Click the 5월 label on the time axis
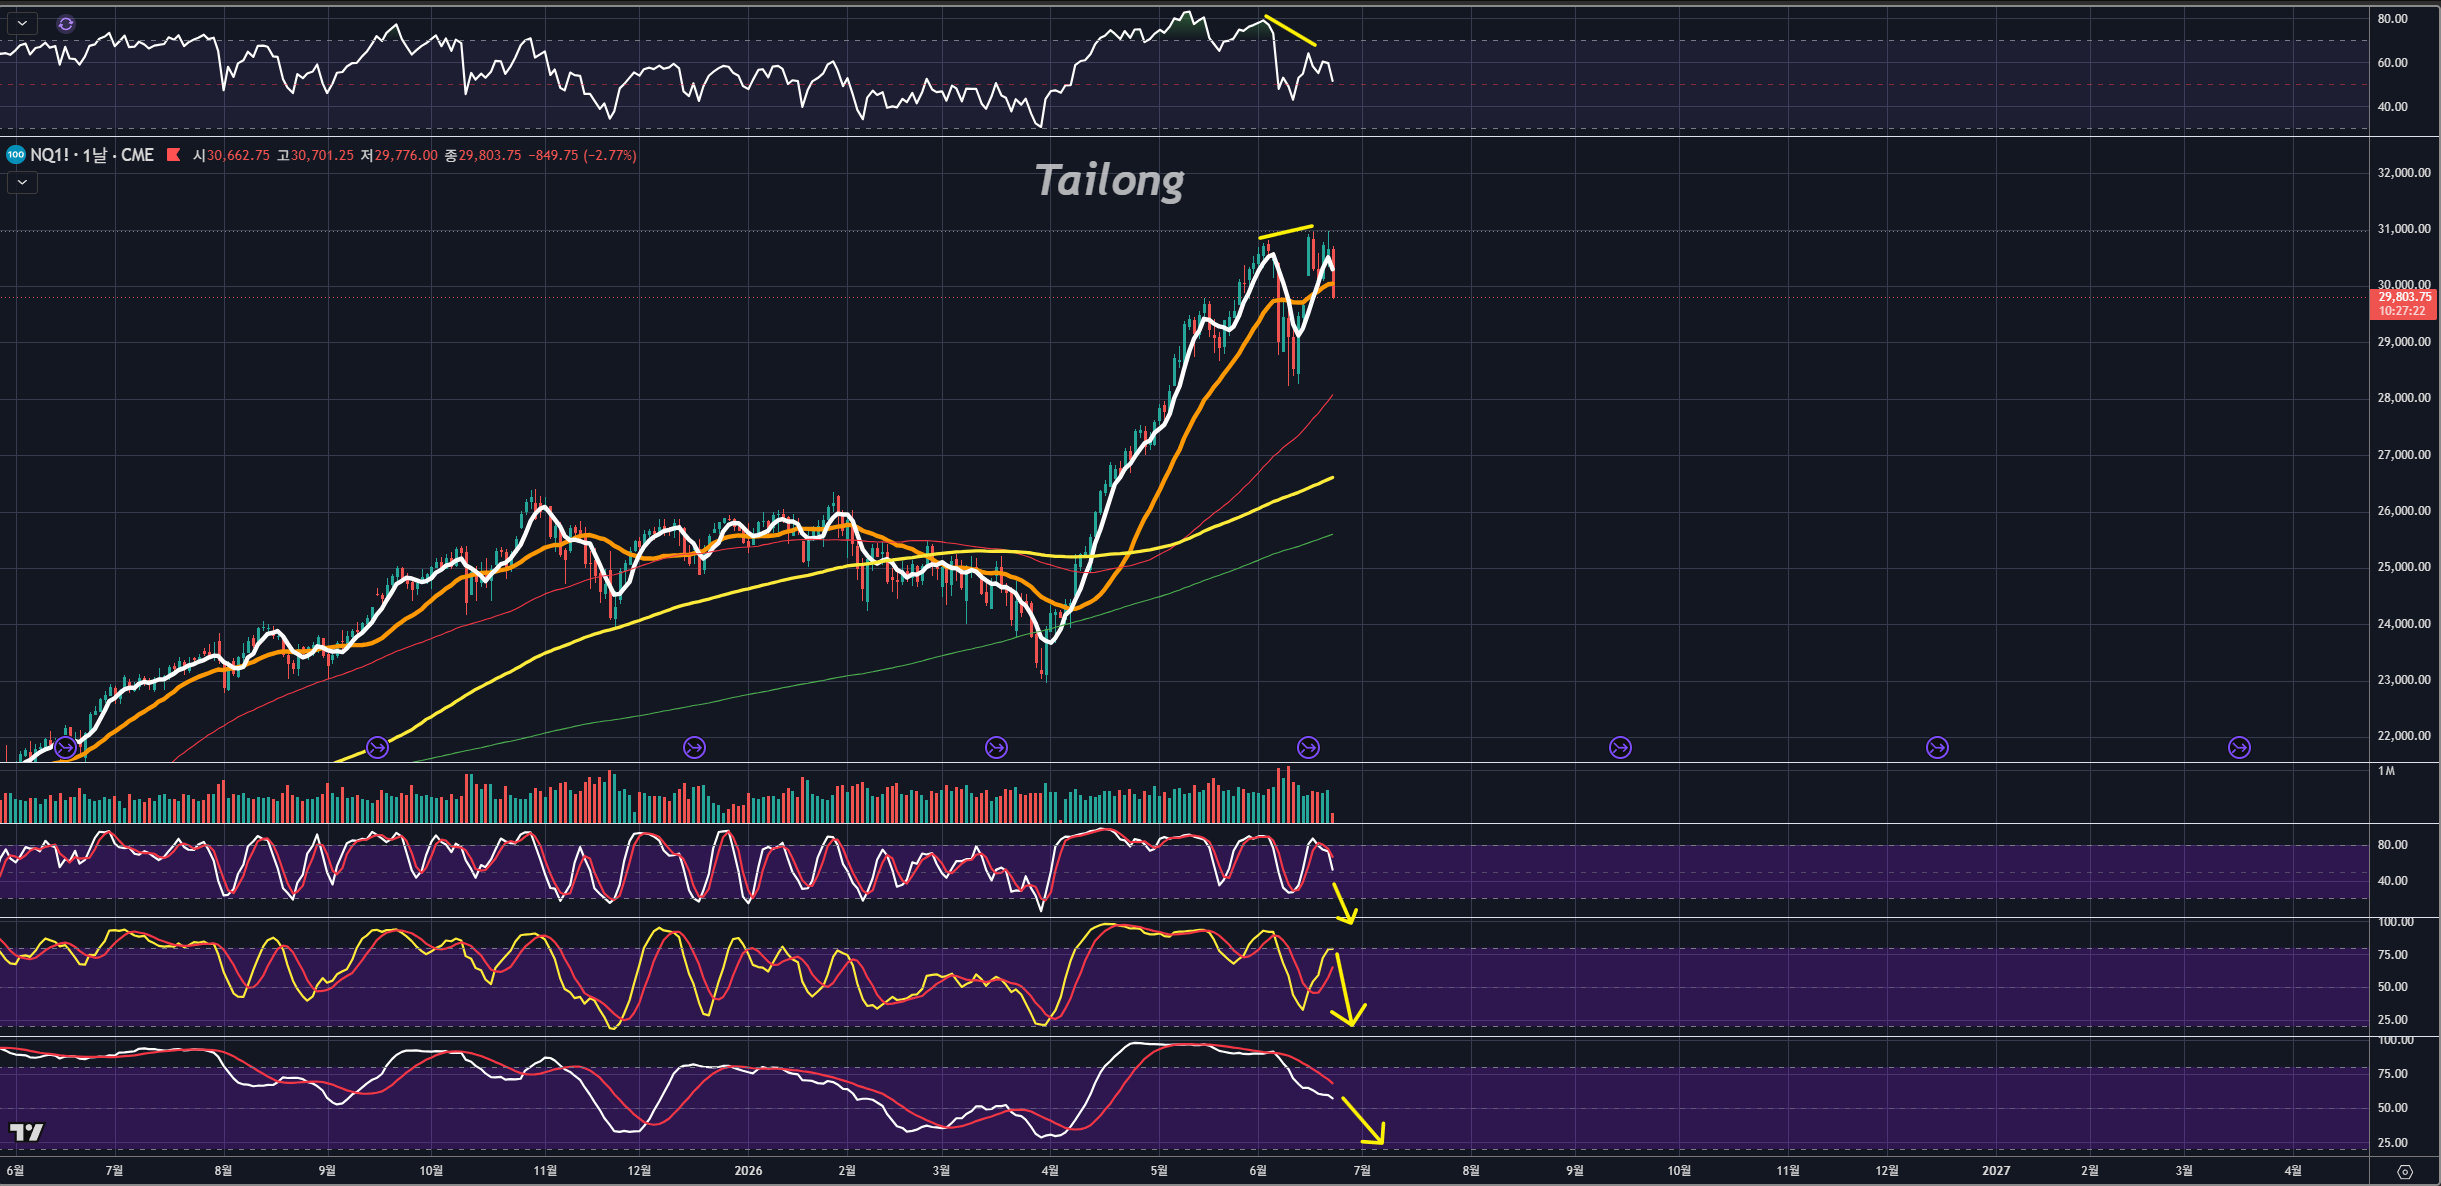Viewport: 2441px width, 1186px height. 1159,1171
